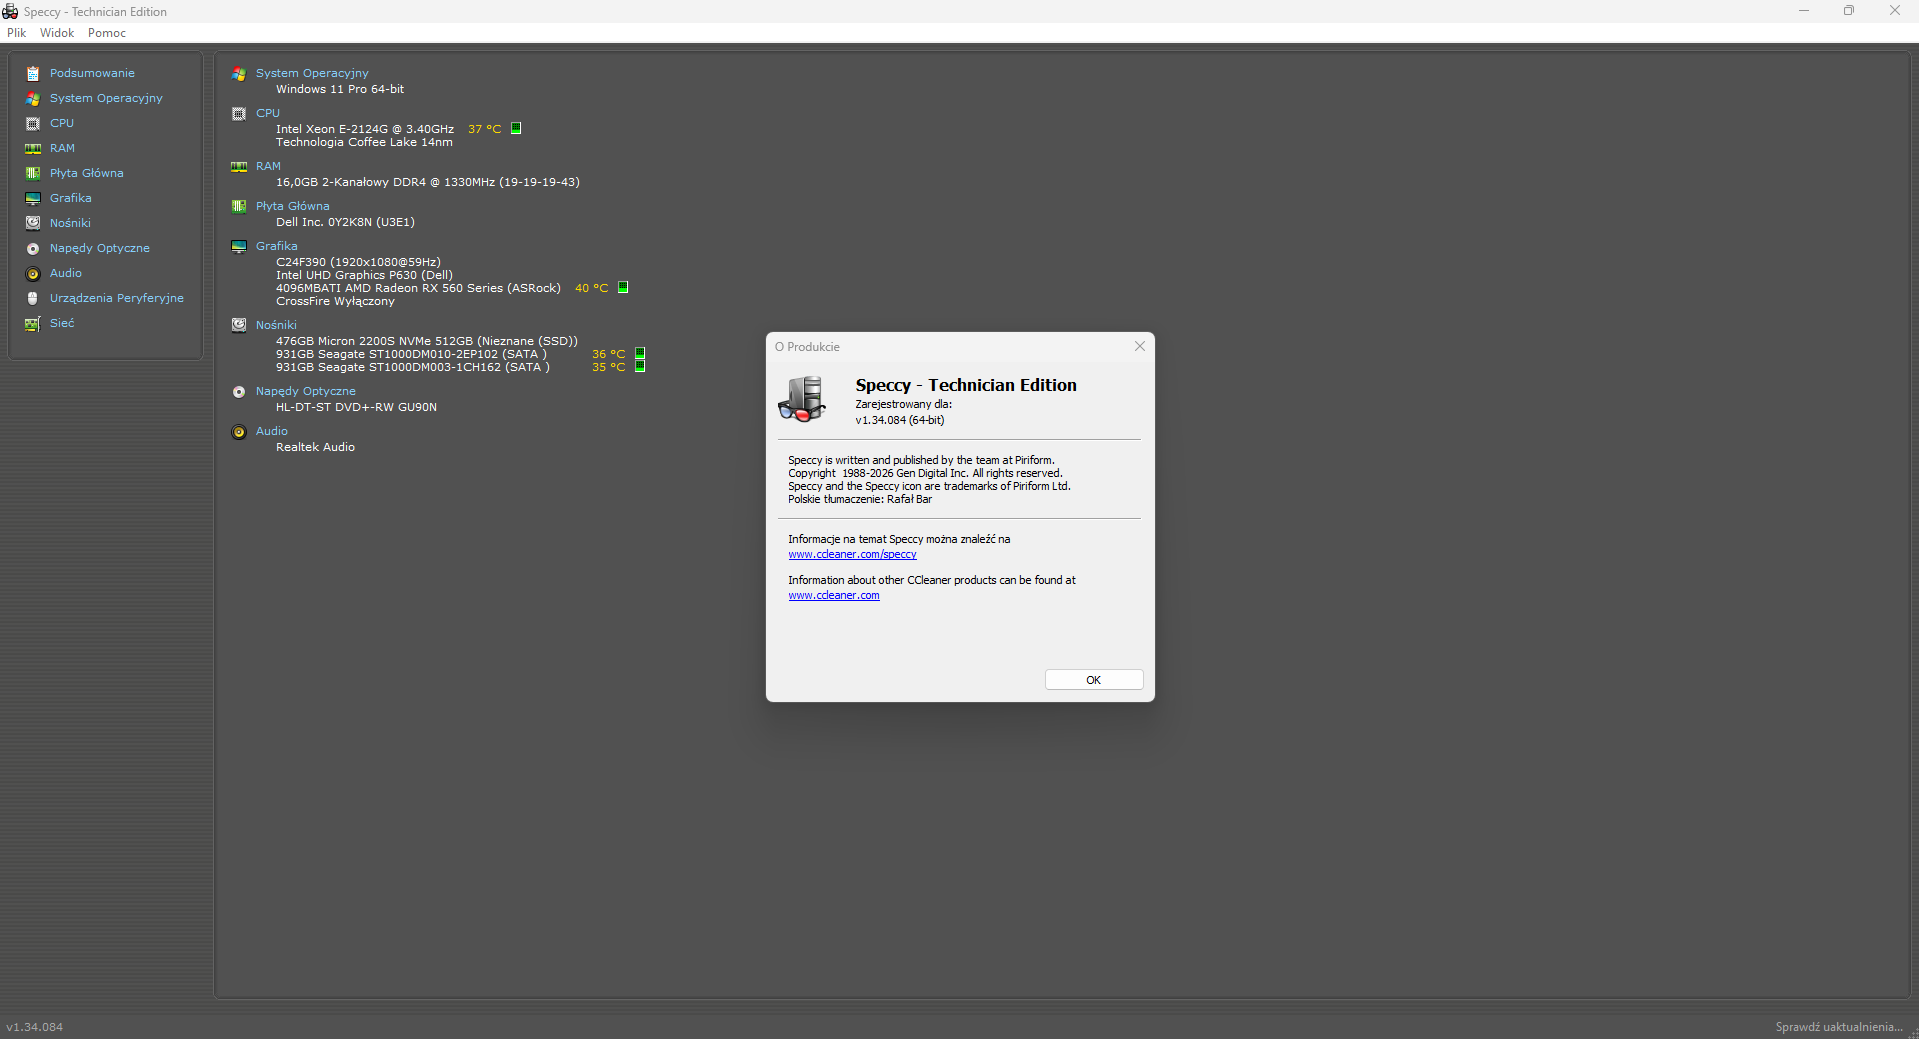Screen dimensions: 1919x1039
Task: Click the Napędy Optyczne icon in summary panel
Action: coord(239,391)
